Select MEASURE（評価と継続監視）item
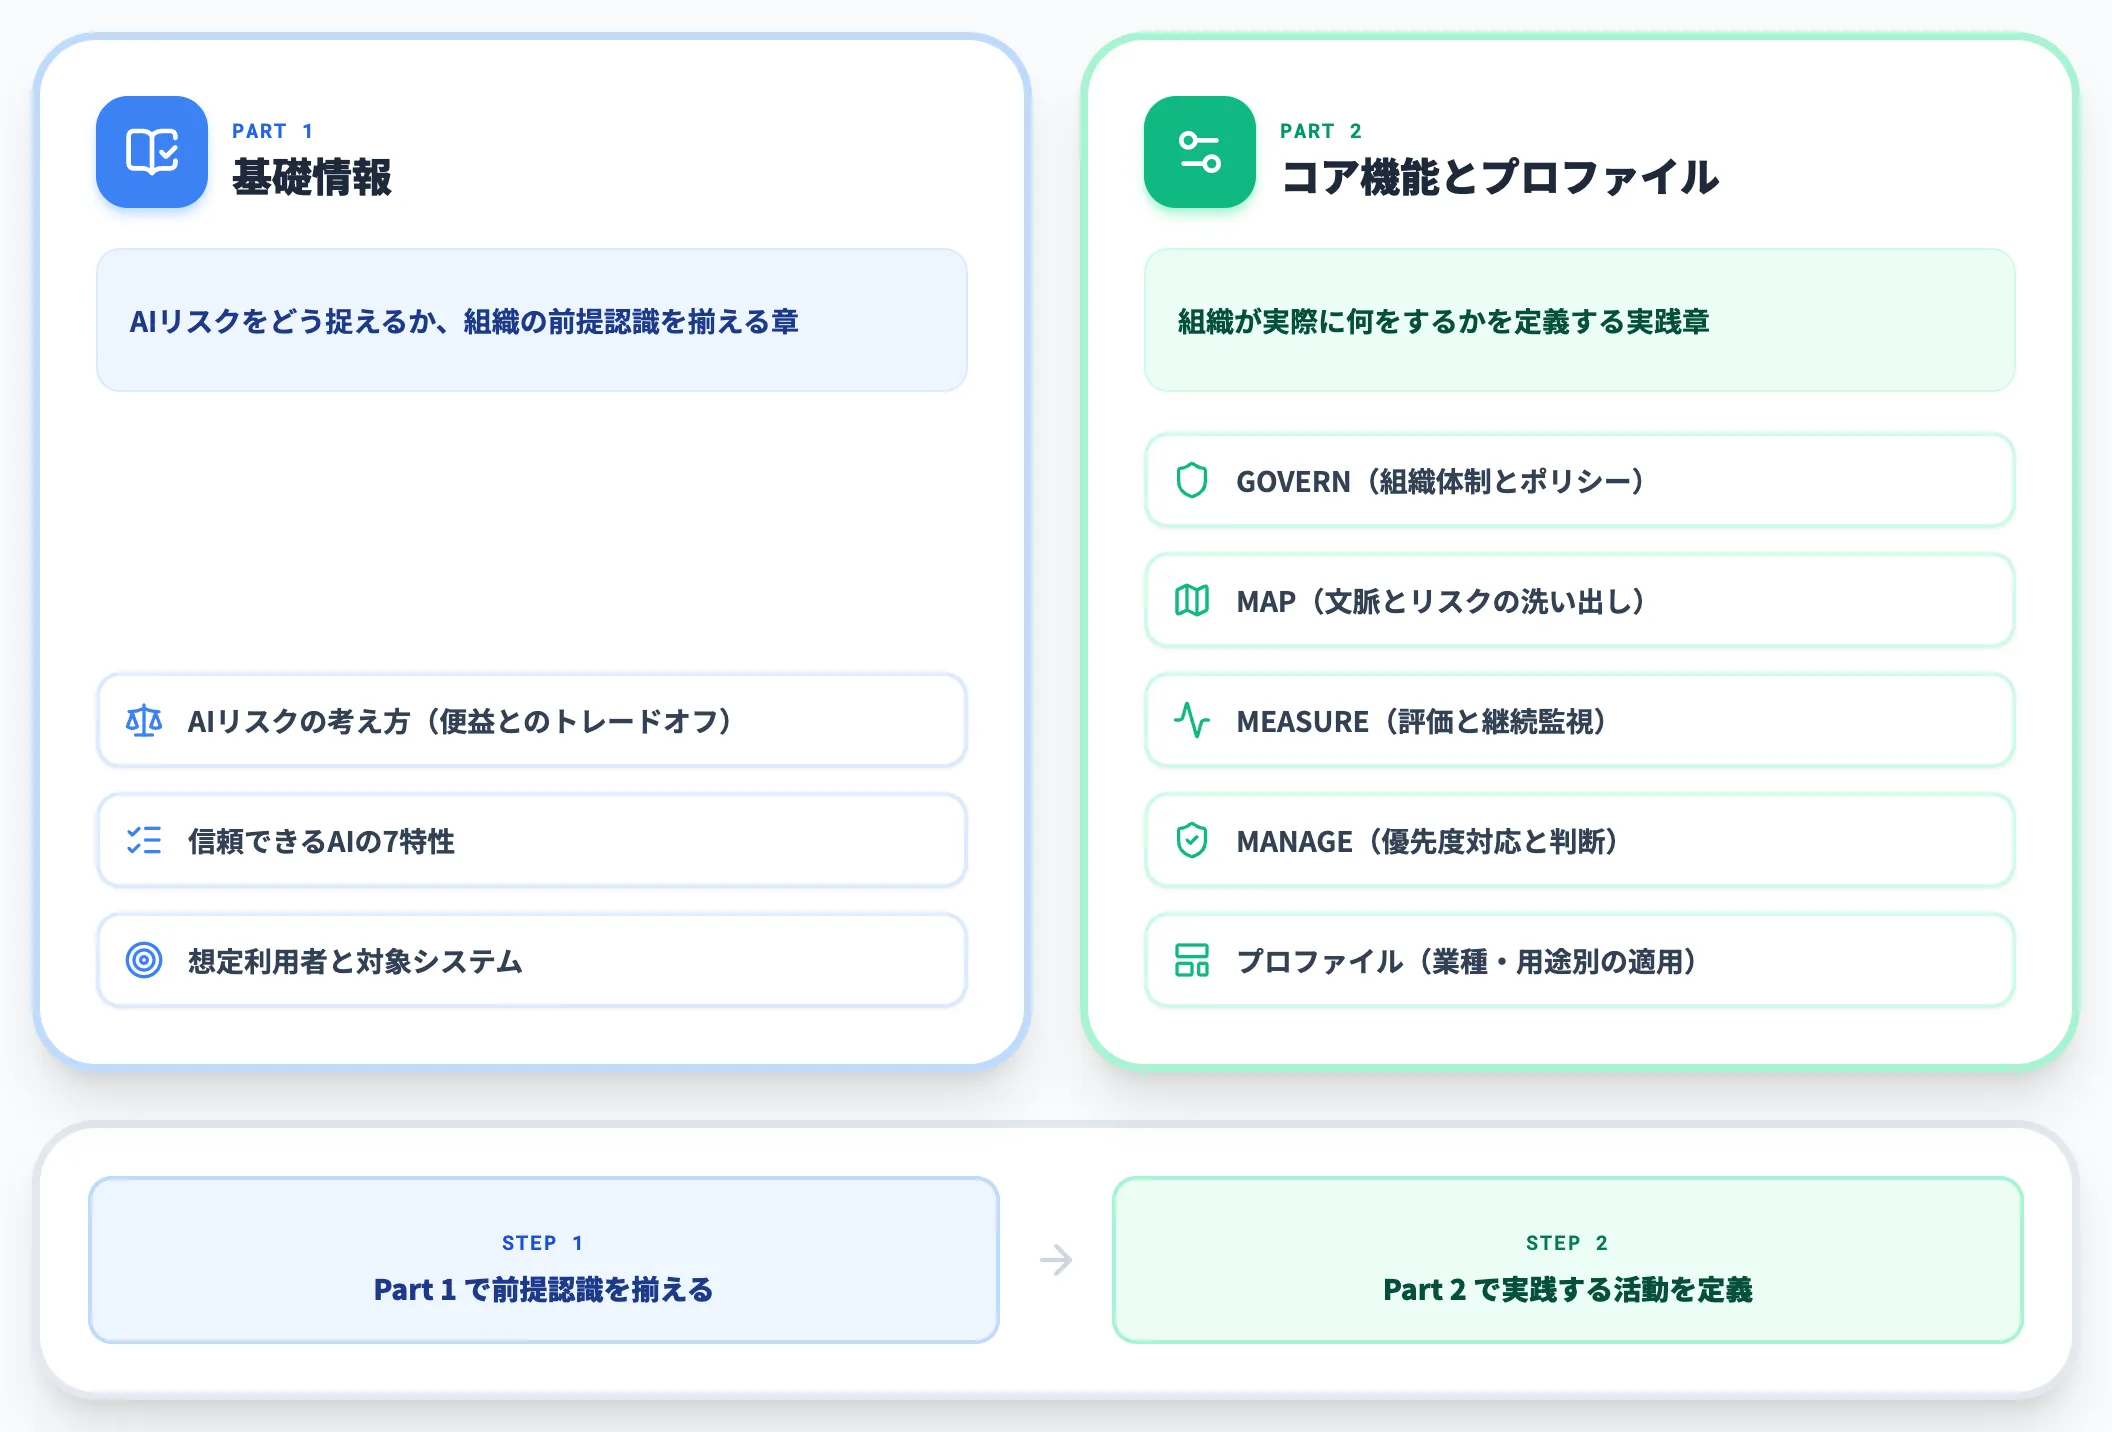Screen dimensions: 2112x1432 (x=1580, y=721)
